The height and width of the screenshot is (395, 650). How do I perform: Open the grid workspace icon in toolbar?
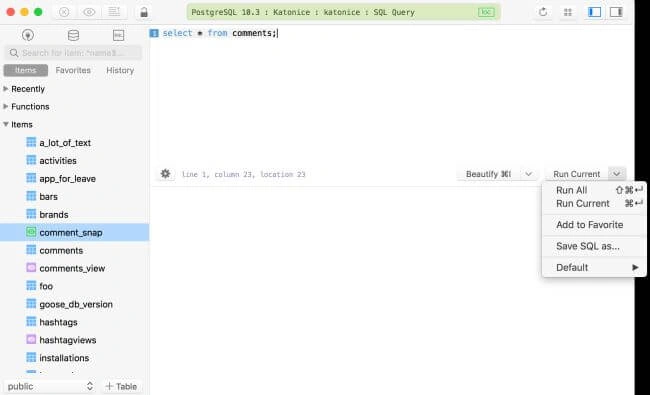pyautogui.click(x=568, y=12)
